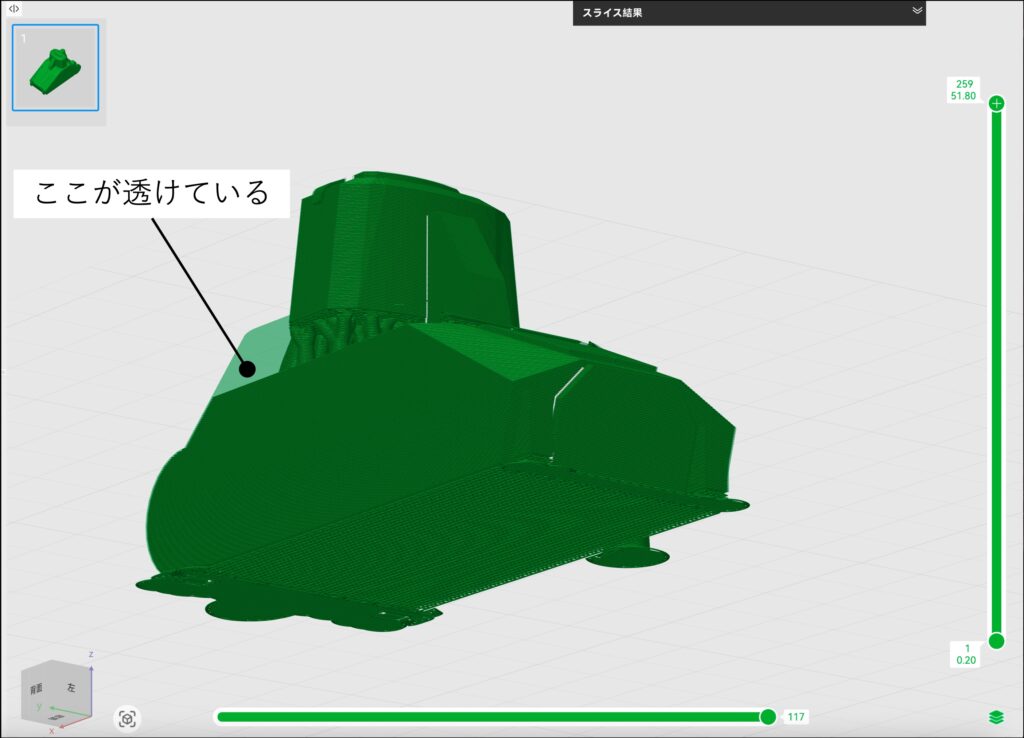Viewport: 1024px width, 738px height.
Task: Click the bottom handle of layer slider
Action: [x=996, y=640]
